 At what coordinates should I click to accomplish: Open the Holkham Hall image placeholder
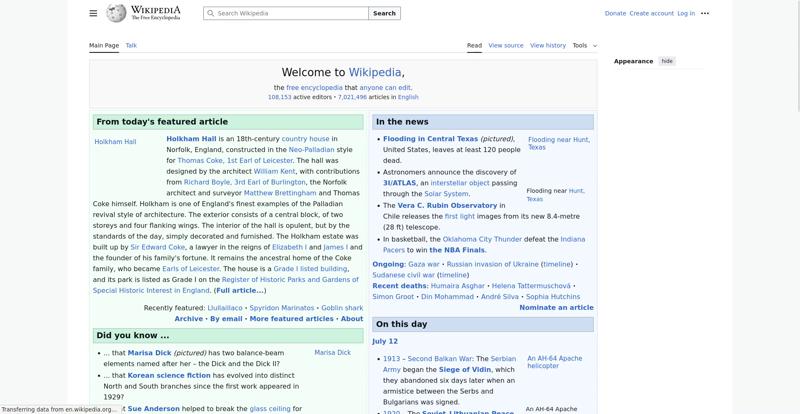coord(115,142)
